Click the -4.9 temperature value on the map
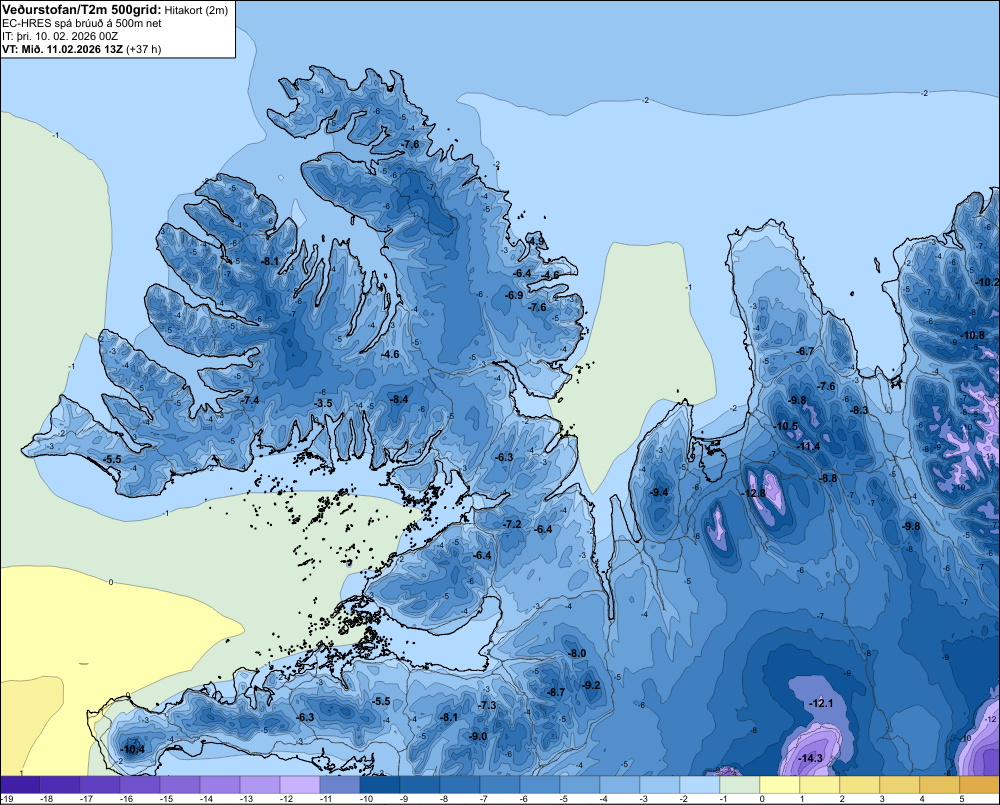 [x=536, y=241]
